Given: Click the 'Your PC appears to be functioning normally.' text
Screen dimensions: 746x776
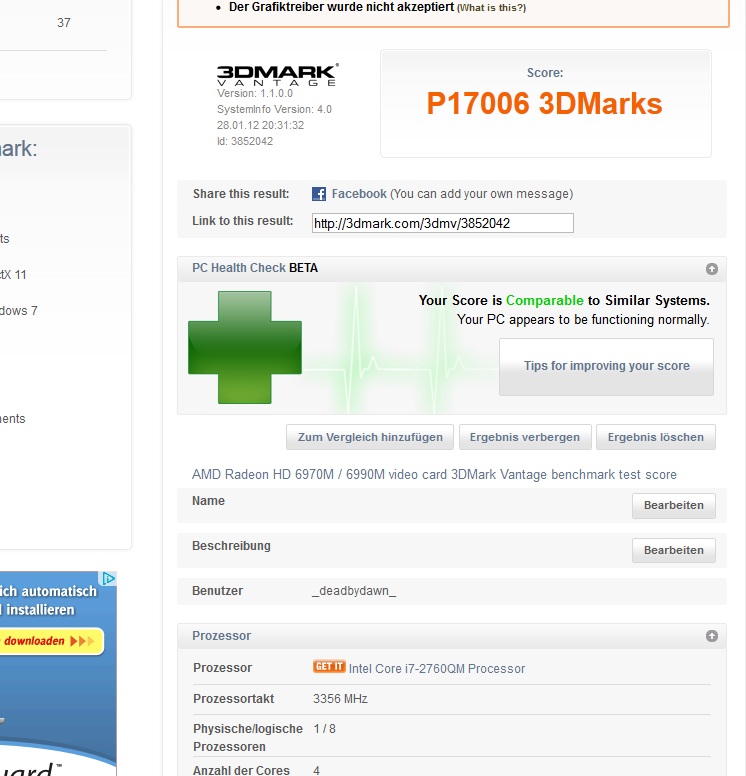Looking at the screenshot, I should [583, 320].
